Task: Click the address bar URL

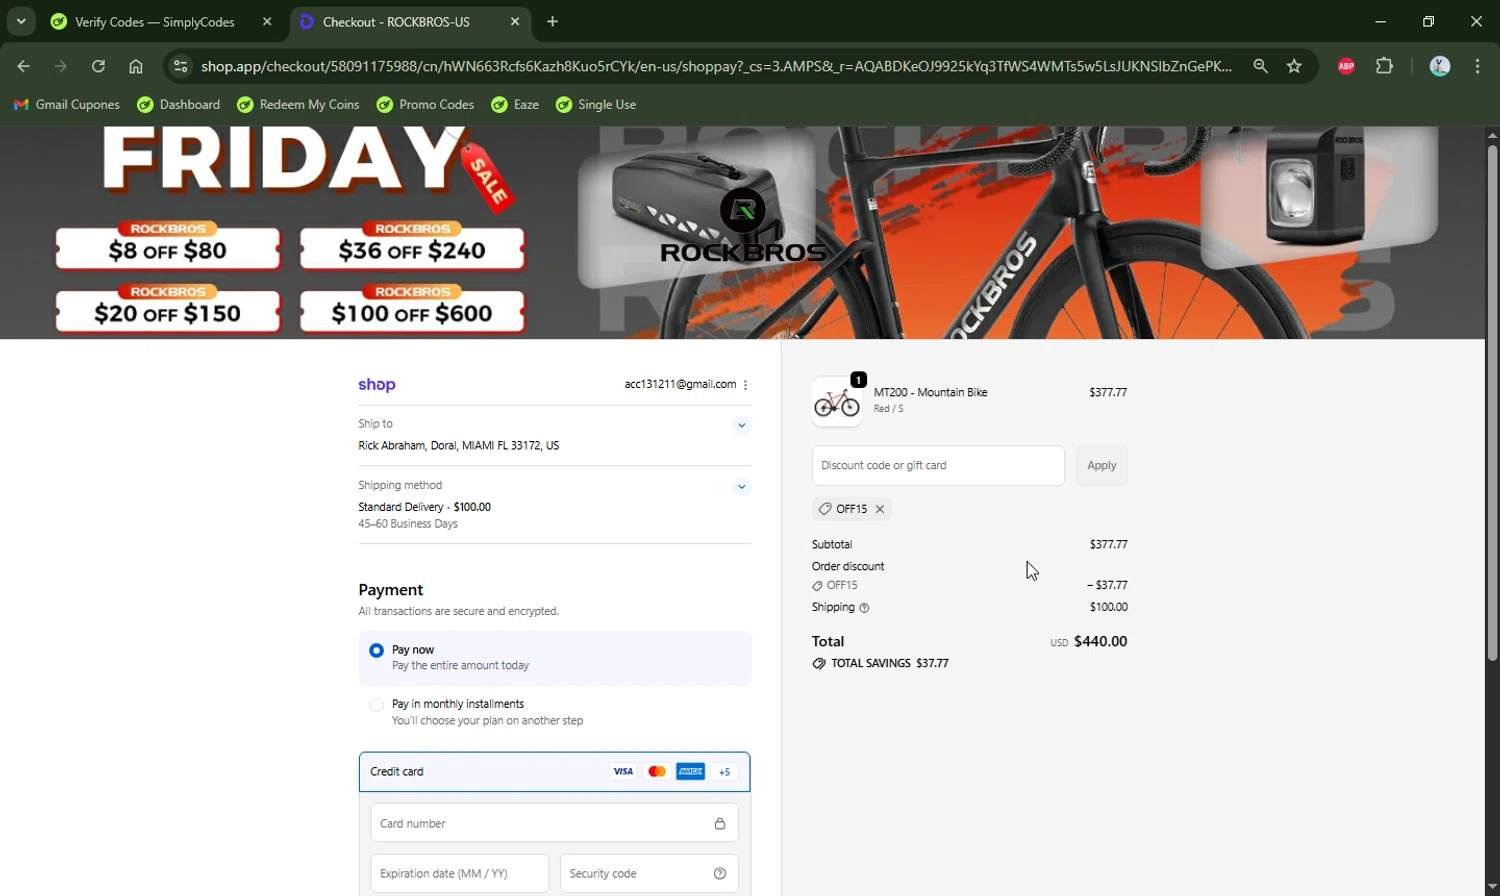Action: (x=716, y=66)
